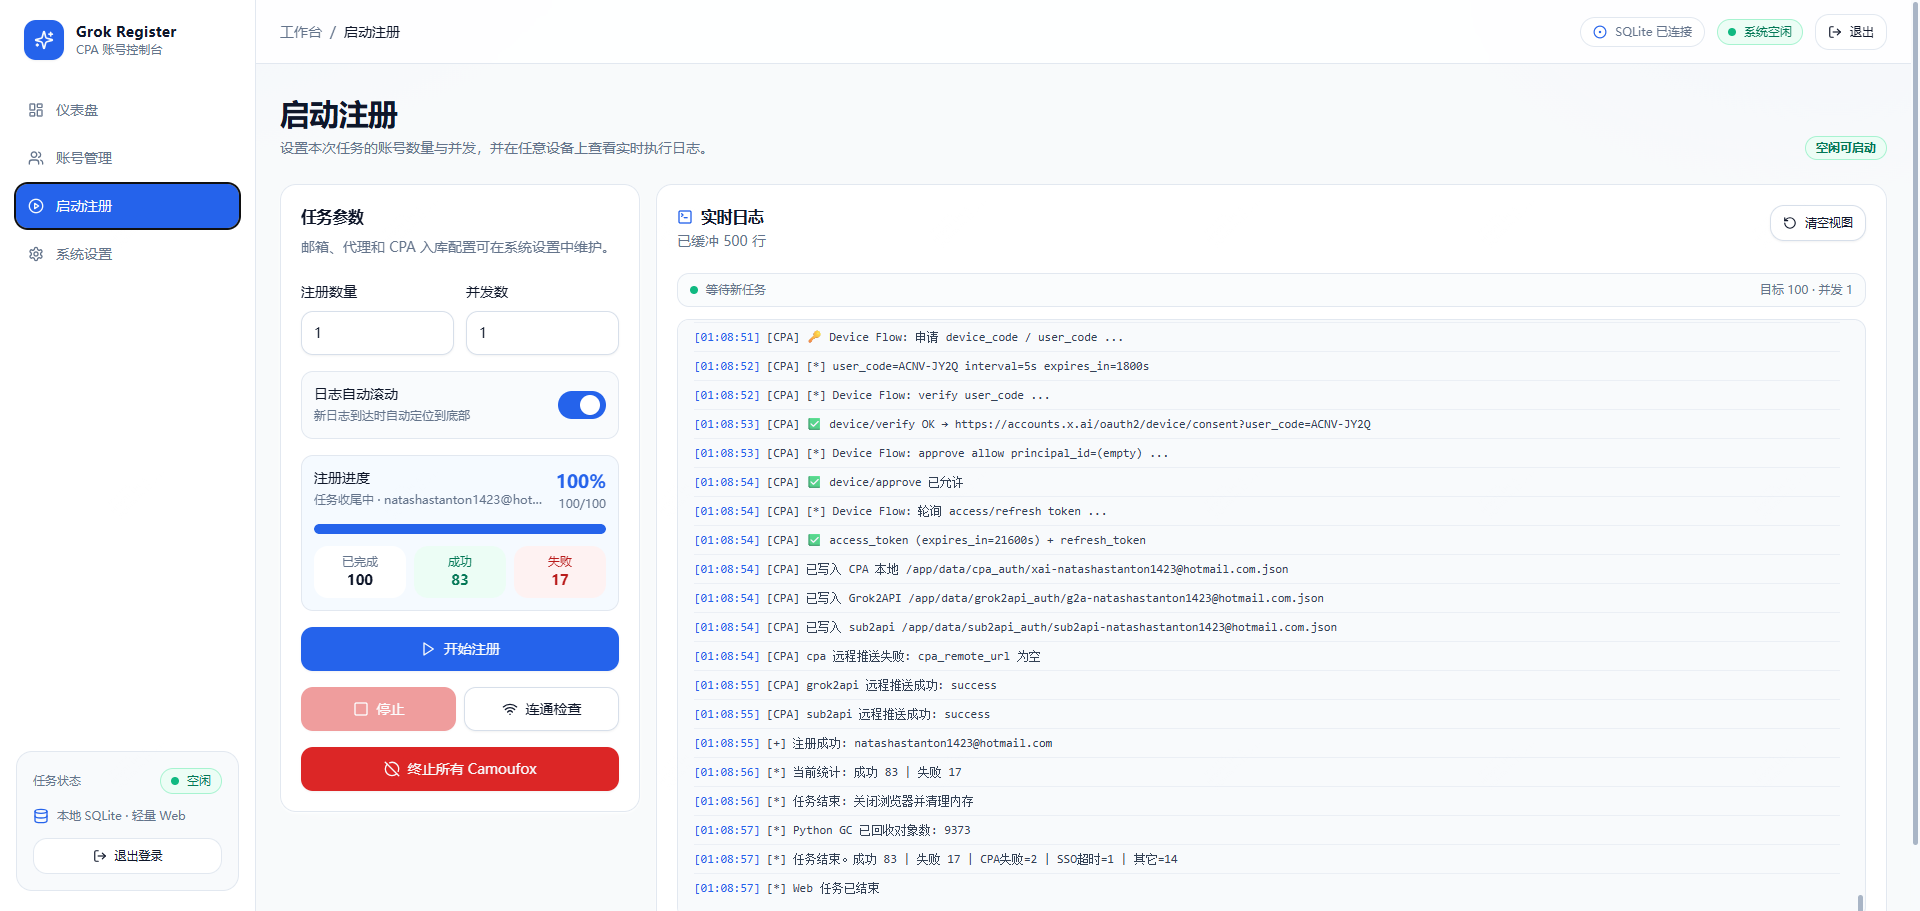Viewport: 1920px width, 911px height.
Task: Click the ban icon in 终止所有 Camoufox
Action: 392,769
